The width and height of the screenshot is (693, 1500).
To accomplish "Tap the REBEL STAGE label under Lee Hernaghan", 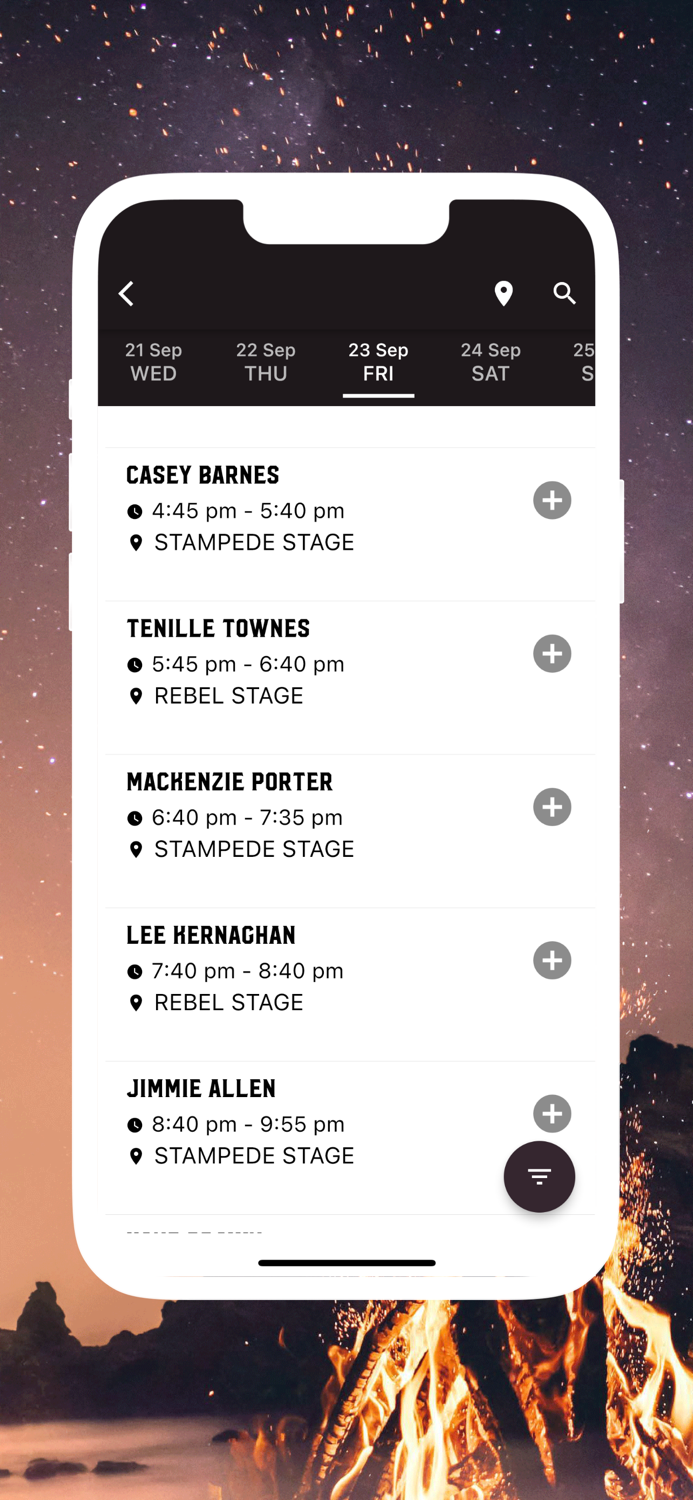I will (x=228, y=1002).
